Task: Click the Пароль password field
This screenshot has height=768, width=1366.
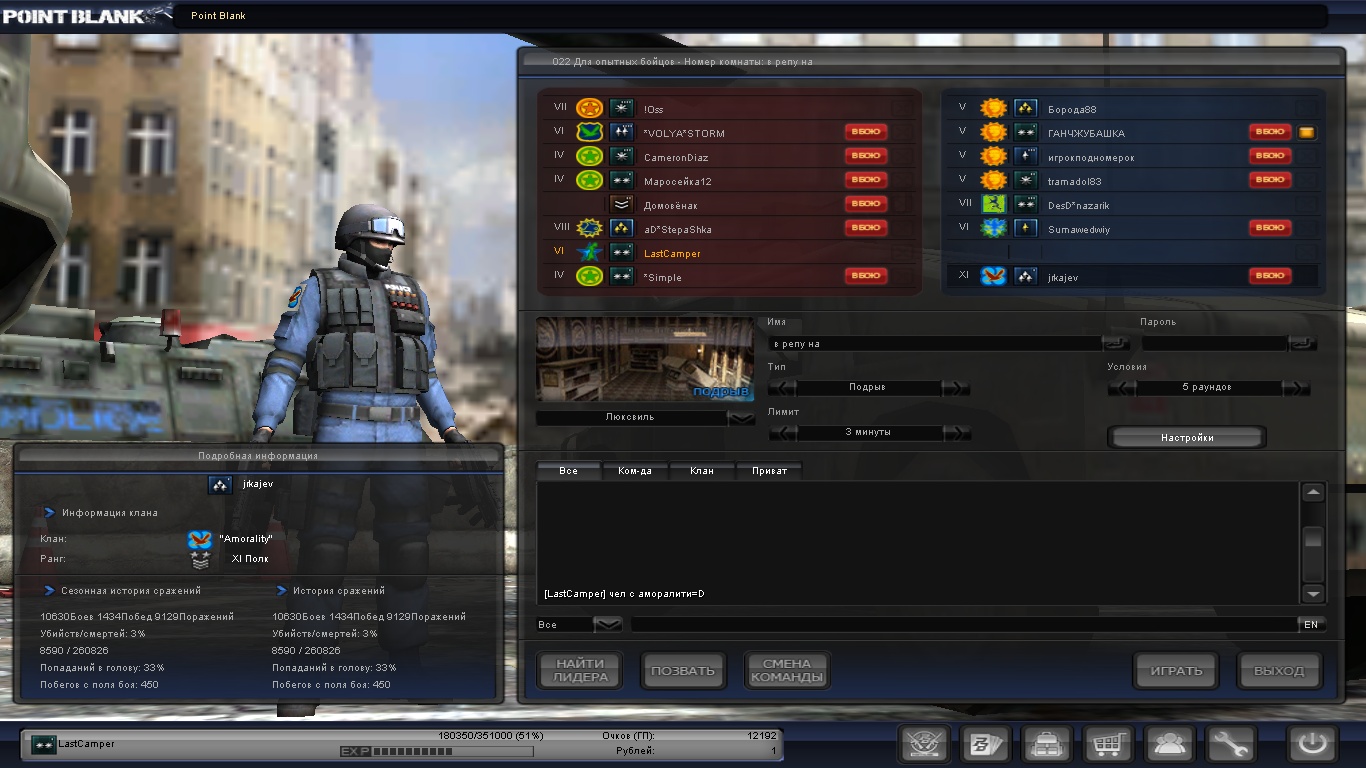Action: [1215, 344]
